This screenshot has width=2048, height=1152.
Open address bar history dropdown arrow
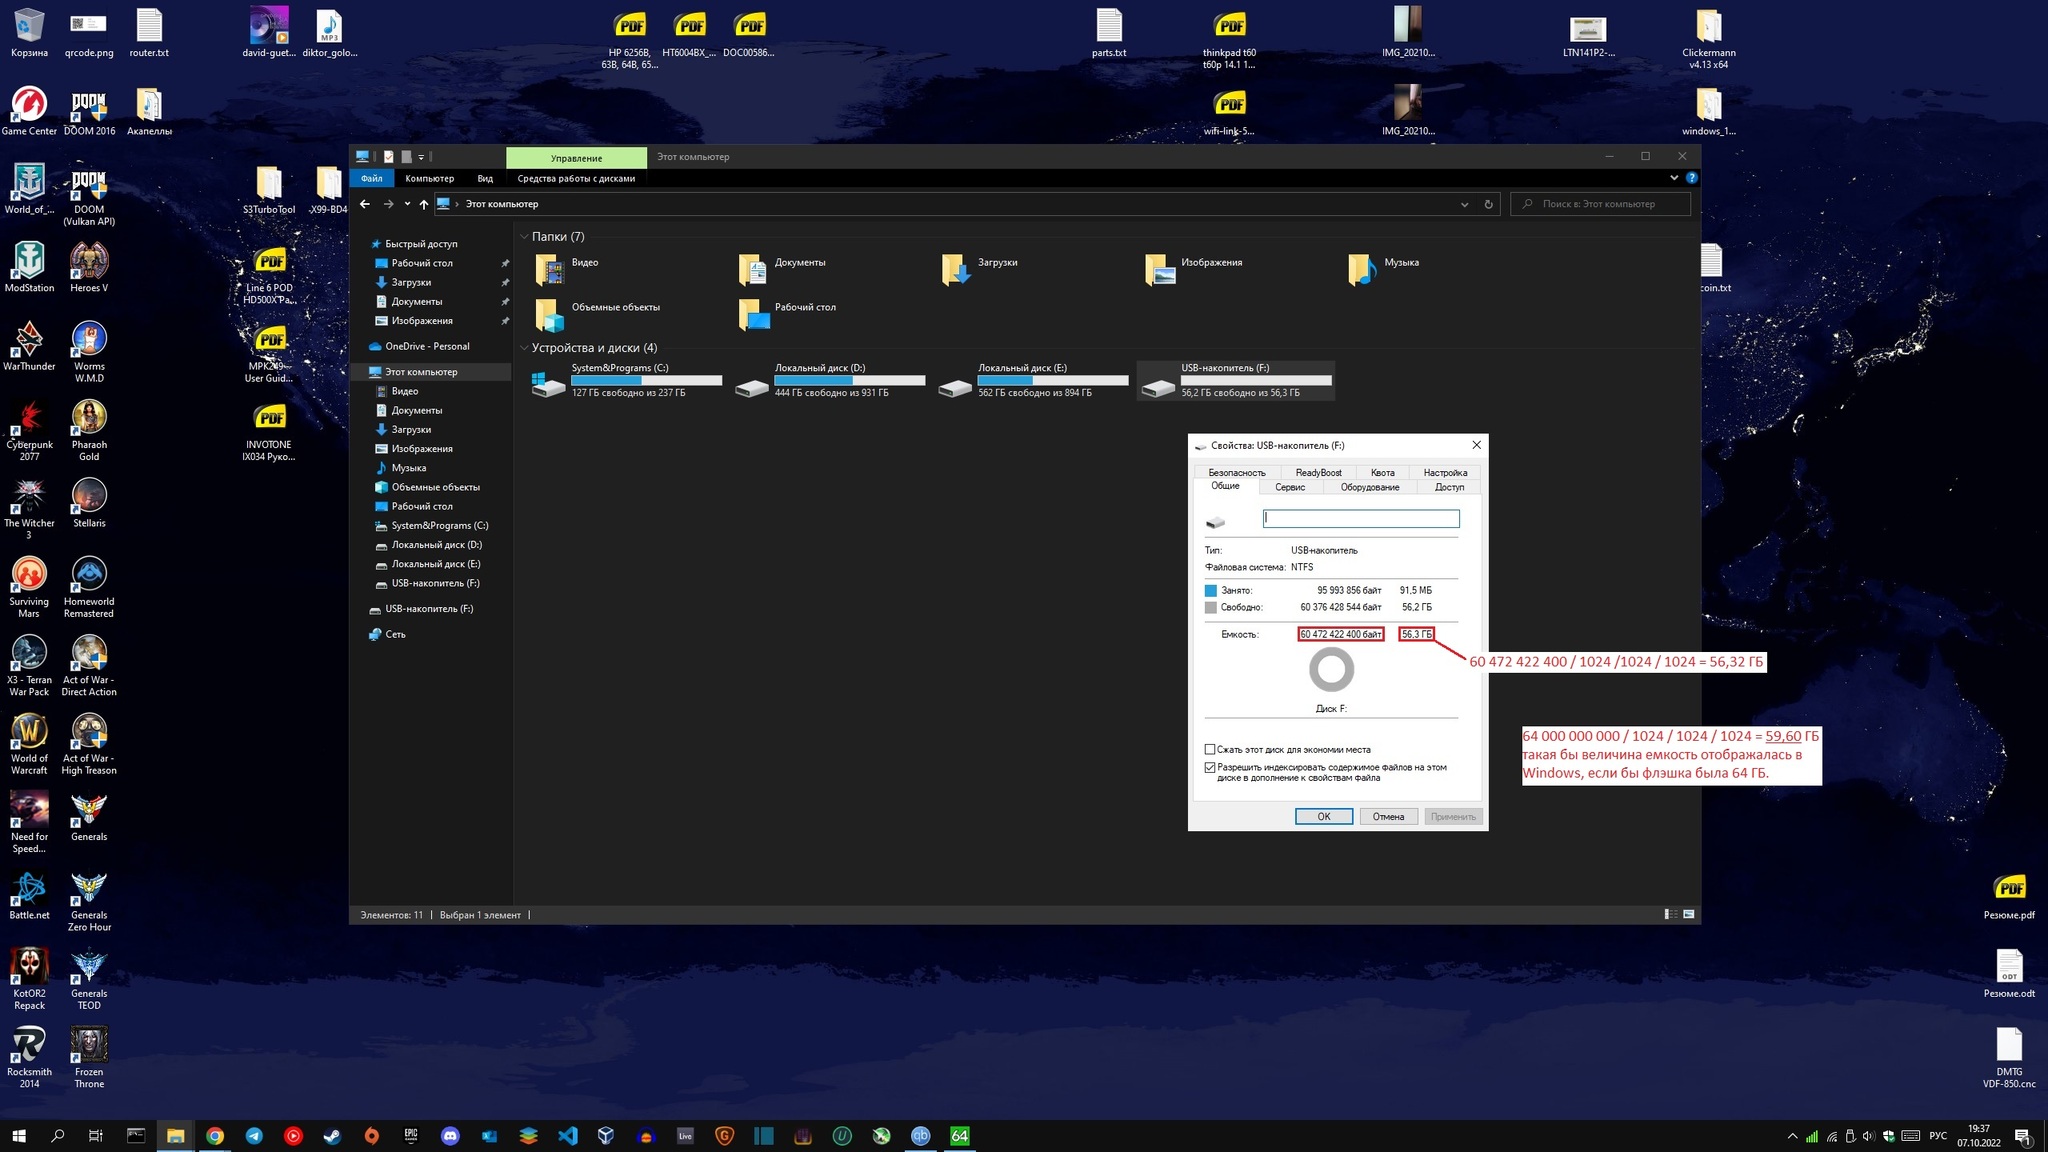(x=1464, y=204)
